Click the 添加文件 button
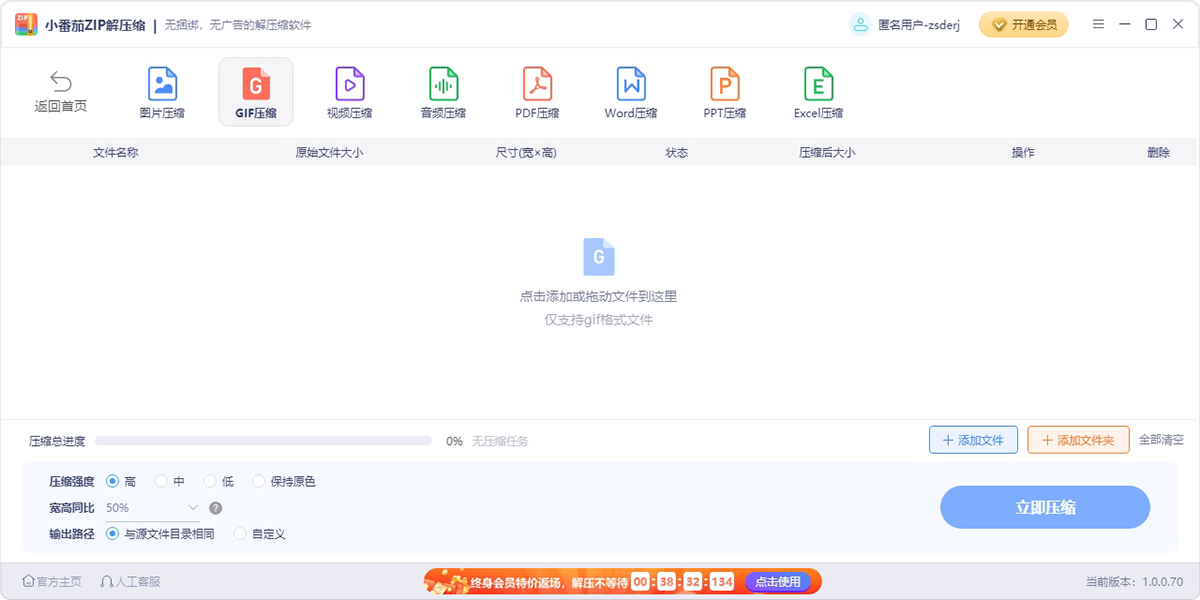This screenshot has width=1200, height=600. pyautogui.click(x=973, y=440)
